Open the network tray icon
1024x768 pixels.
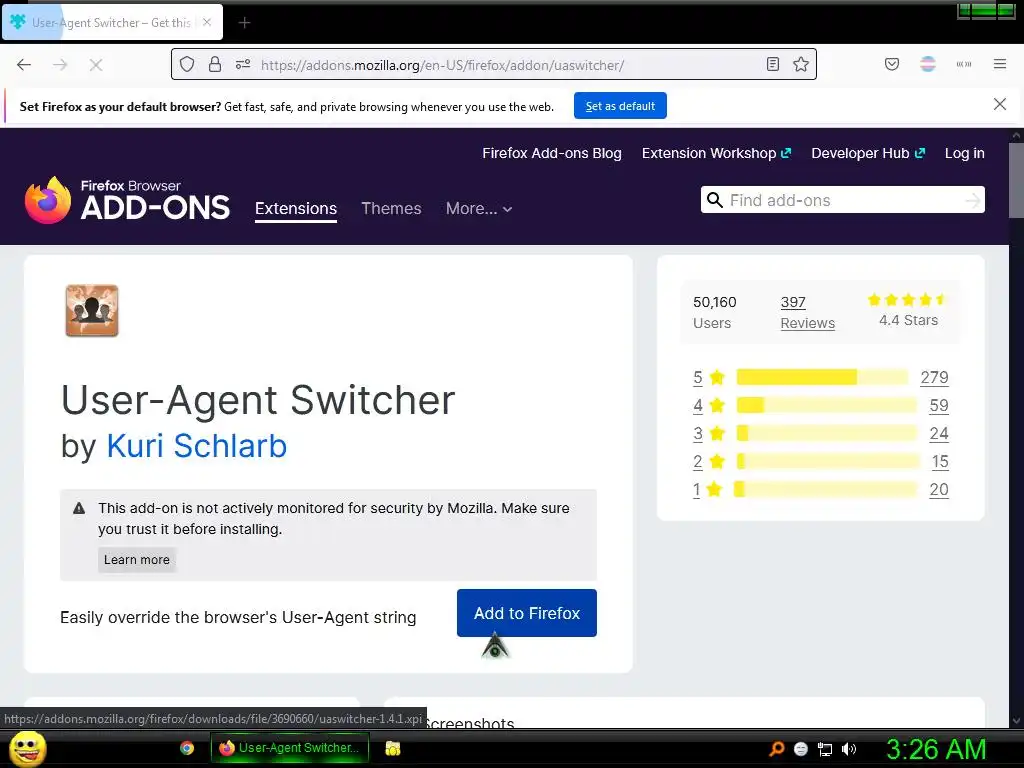click(x=825, y=749)
